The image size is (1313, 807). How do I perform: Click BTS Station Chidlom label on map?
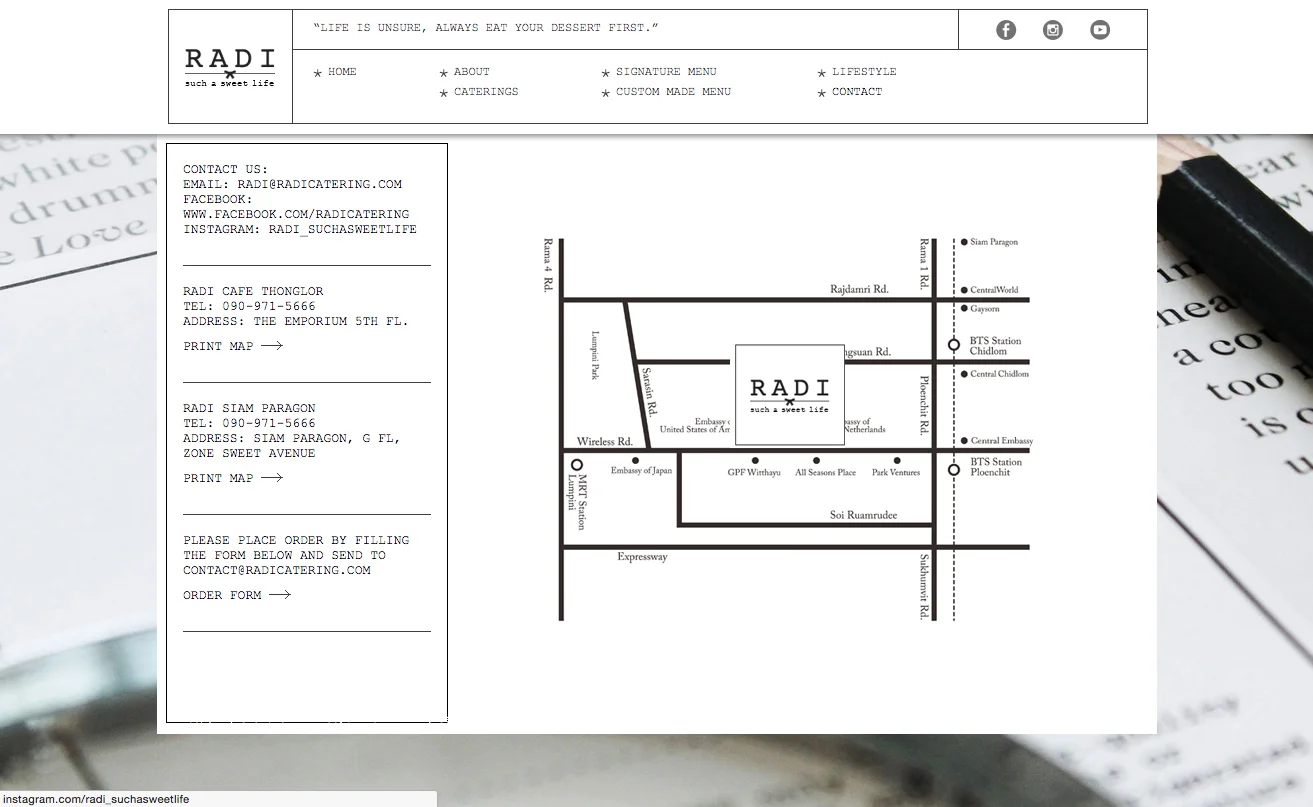996,346
